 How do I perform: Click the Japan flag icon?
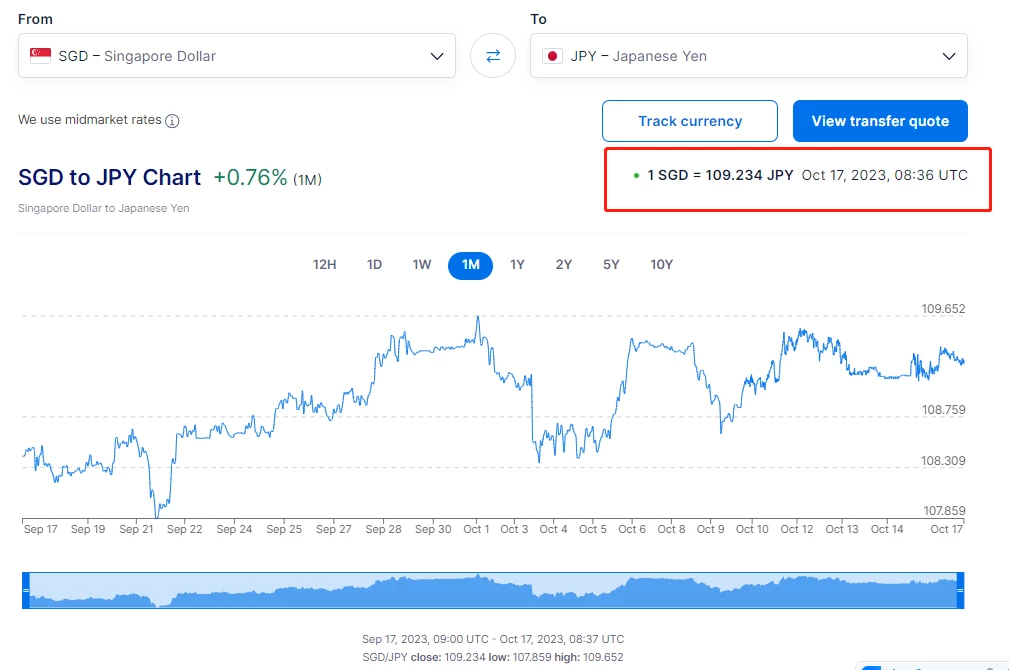click(552, 56)
